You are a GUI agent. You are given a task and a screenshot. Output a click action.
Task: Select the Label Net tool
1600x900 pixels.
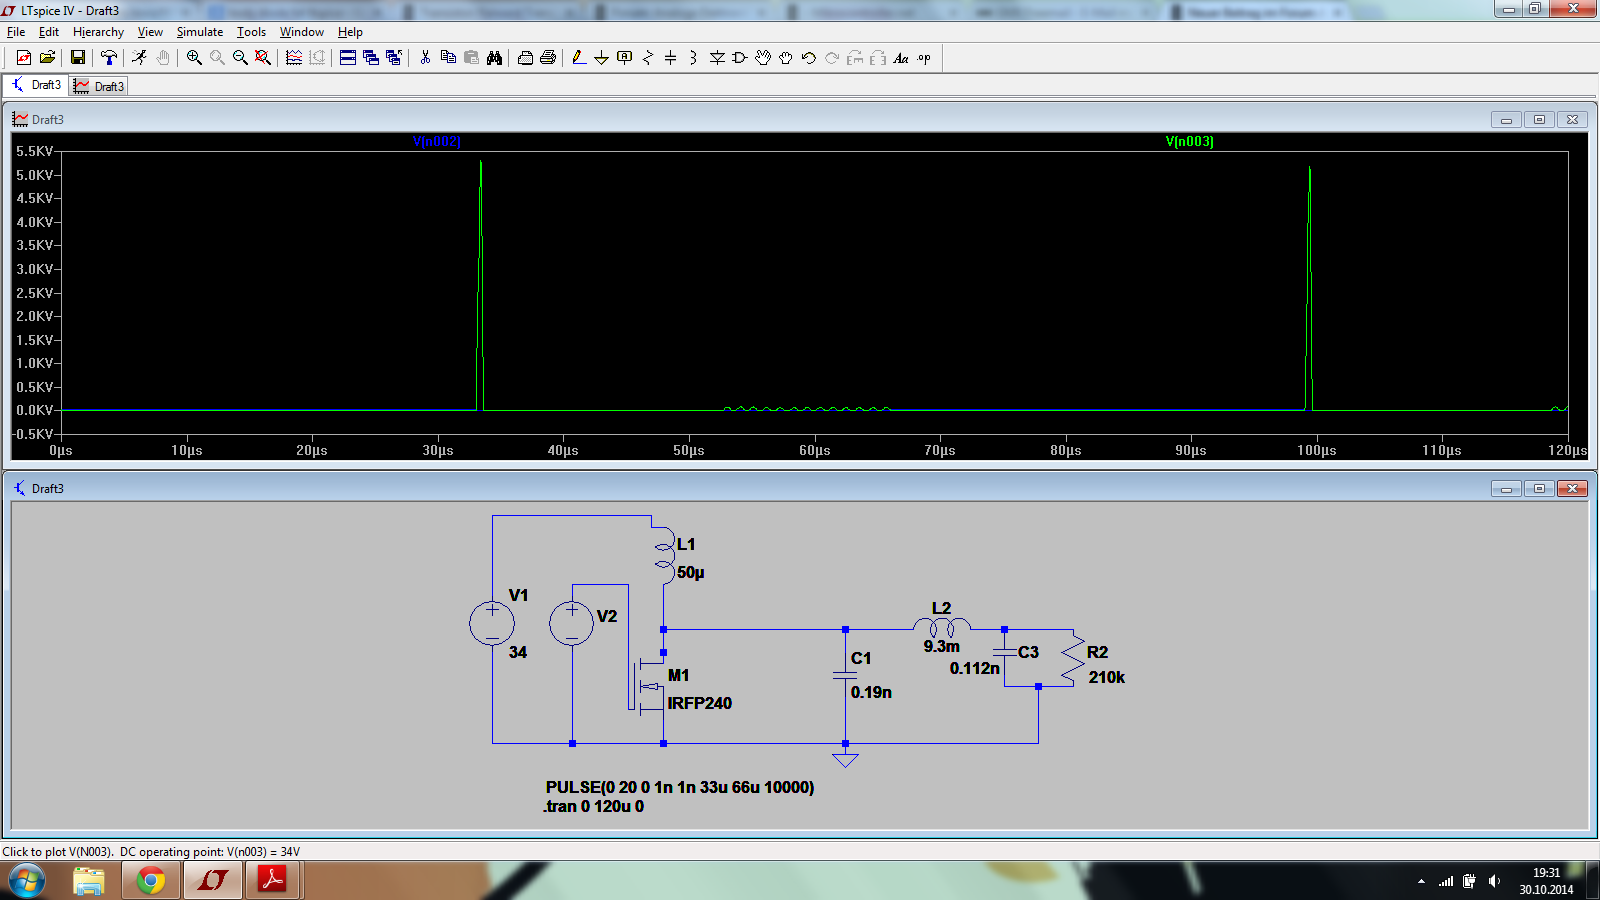pos(625,58)
